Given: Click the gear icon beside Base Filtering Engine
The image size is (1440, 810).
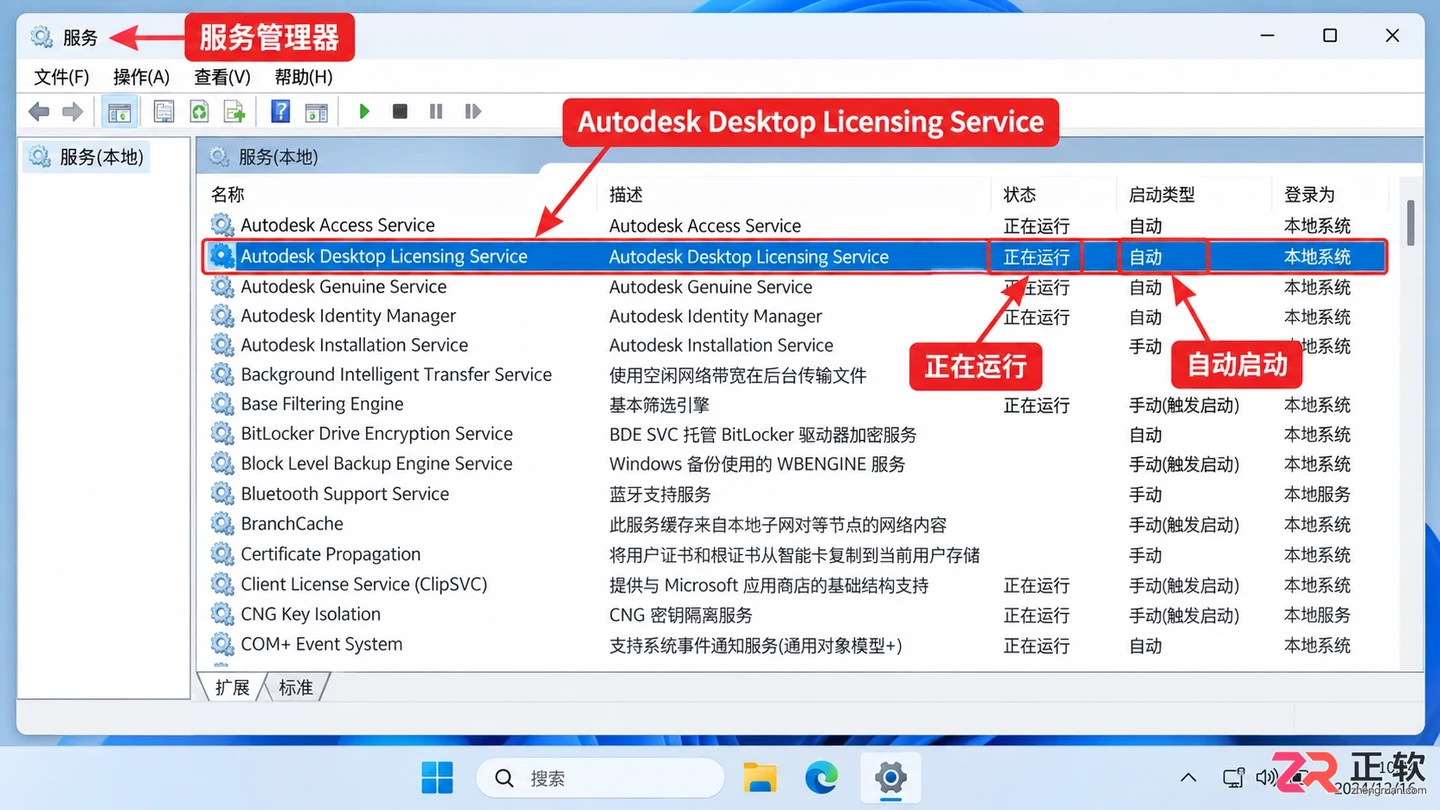Looking at the screenshot, I should pos(222,404).
